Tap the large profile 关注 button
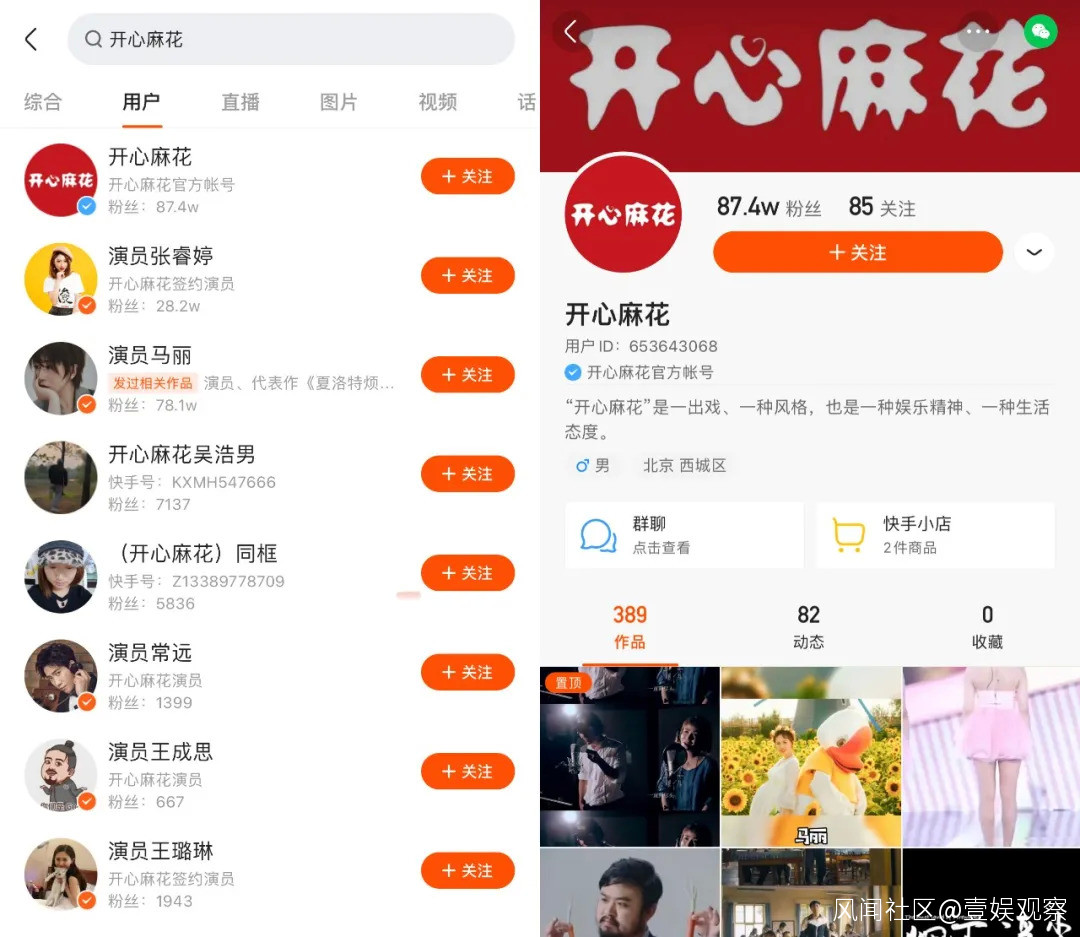The width and height of the screenshot is (1080, 937). [x=858, y=252]
